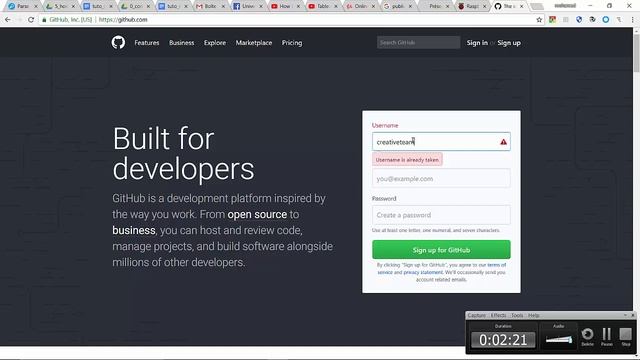Click into the Username field
The height and width of the screenshot is (360, 640).
click(x=441, y=142)
